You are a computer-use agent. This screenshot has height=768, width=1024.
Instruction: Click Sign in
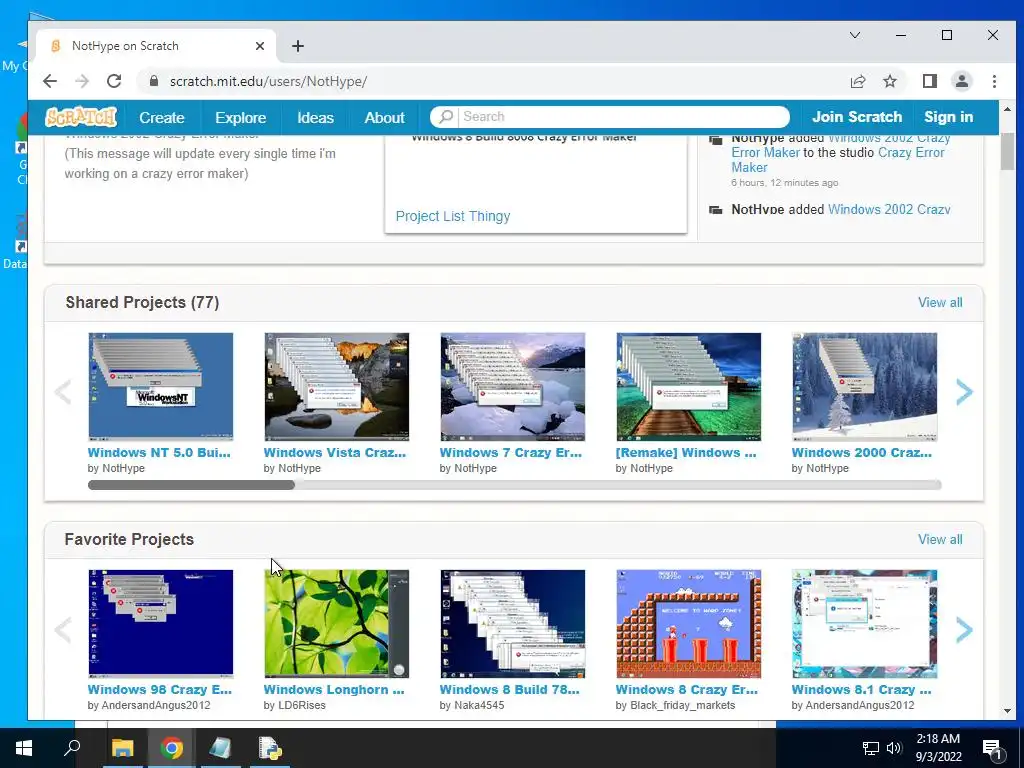click(948, 117)
